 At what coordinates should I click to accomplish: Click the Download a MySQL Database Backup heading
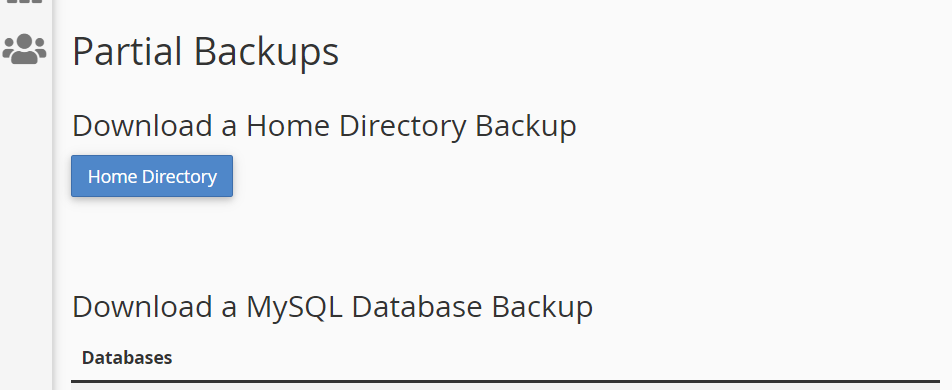332,307
